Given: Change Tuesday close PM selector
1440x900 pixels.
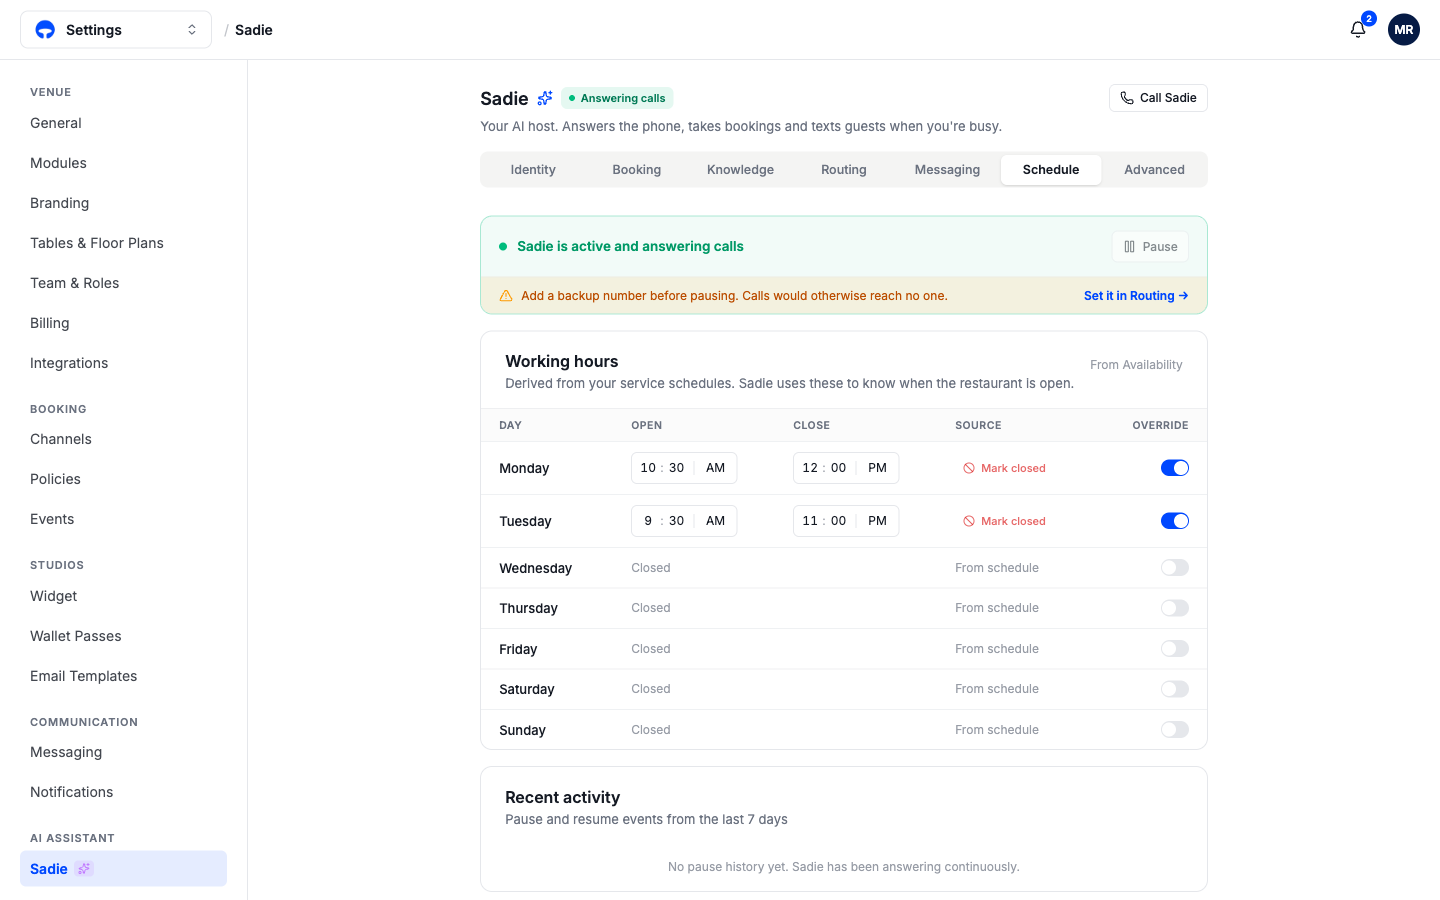Looking at the screenshot, I should tap(878, 521).
